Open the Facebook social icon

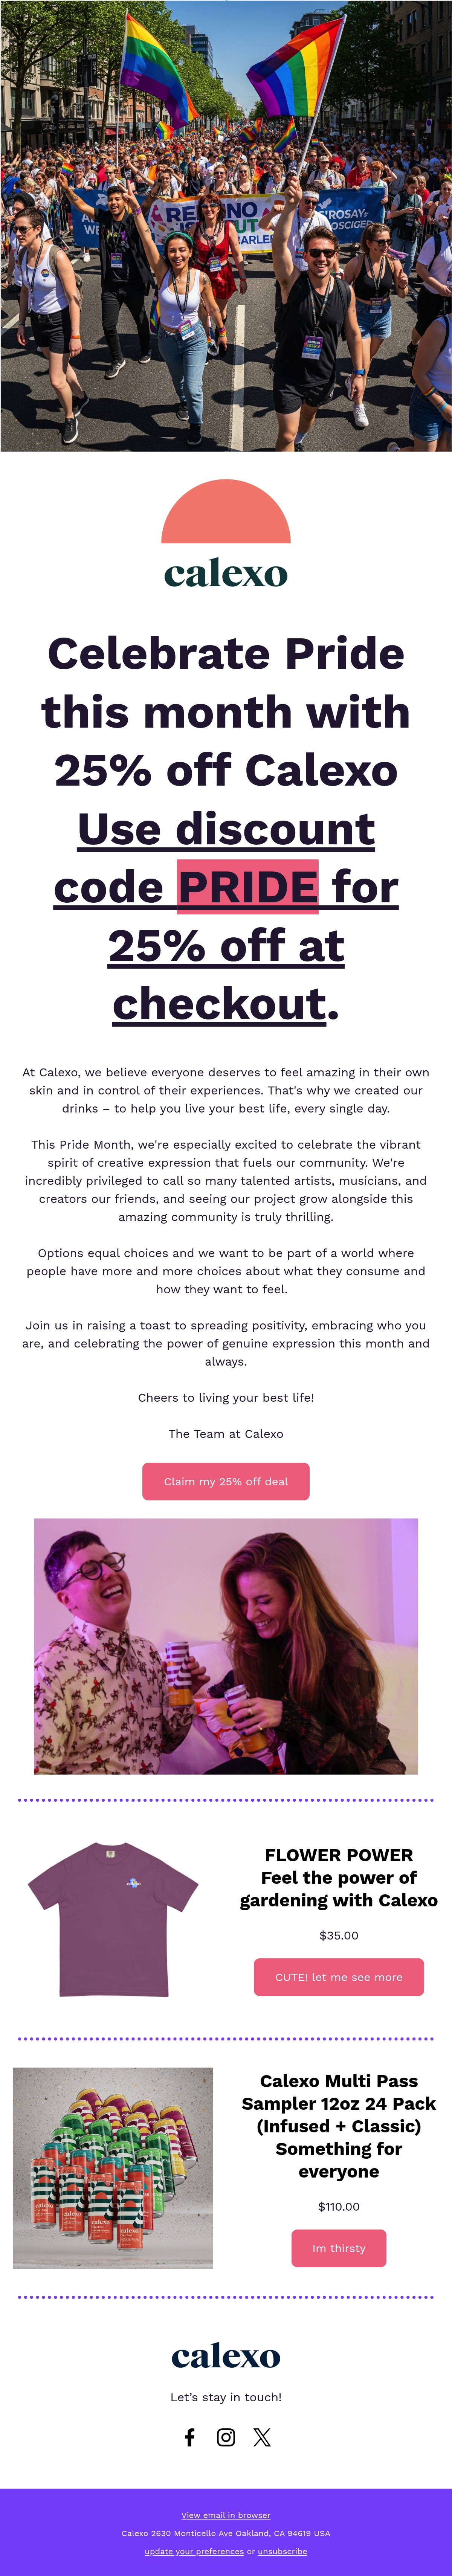190,2437
